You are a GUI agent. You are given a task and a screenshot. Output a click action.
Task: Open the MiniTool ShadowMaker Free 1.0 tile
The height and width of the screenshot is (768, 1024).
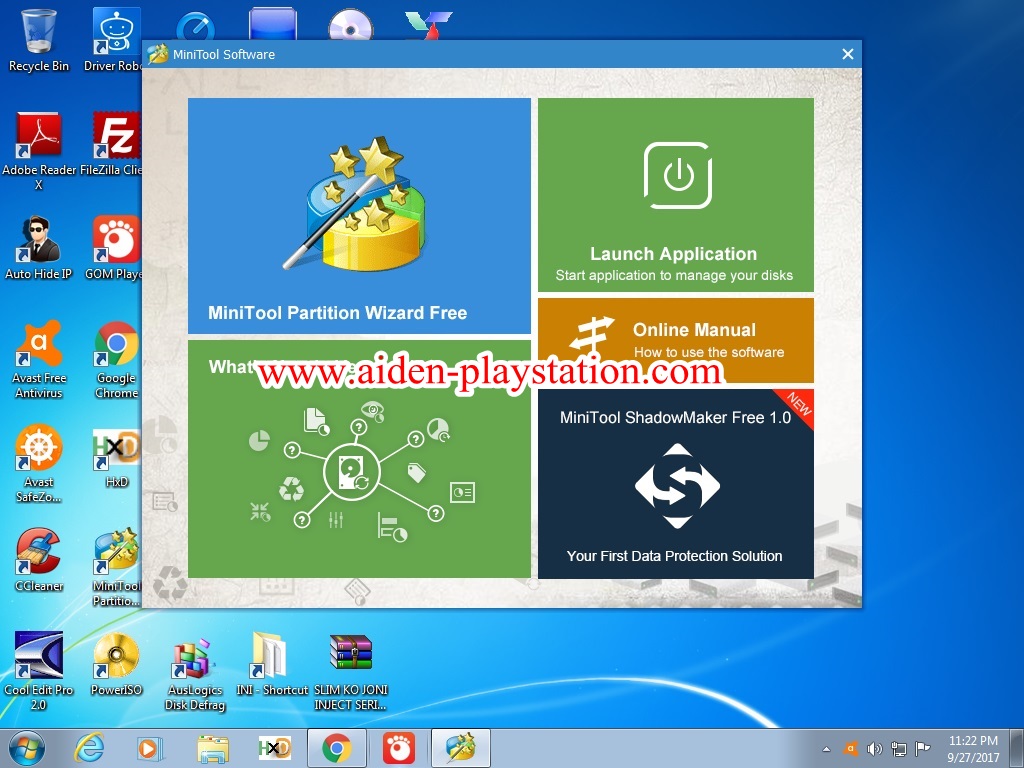pyautogui.click(x=676, y=484)
